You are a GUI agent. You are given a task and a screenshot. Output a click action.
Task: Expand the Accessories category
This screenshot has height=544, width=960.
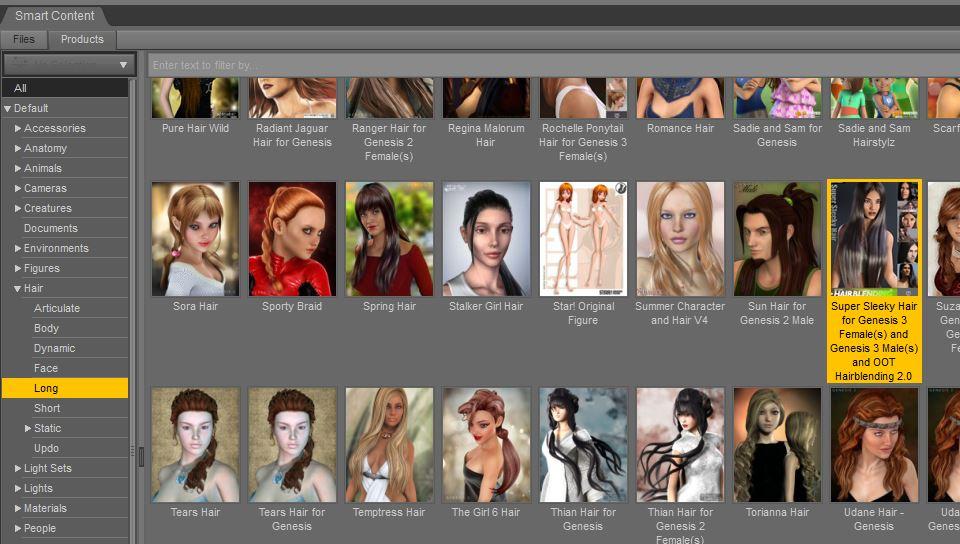[x=18, y=129]
